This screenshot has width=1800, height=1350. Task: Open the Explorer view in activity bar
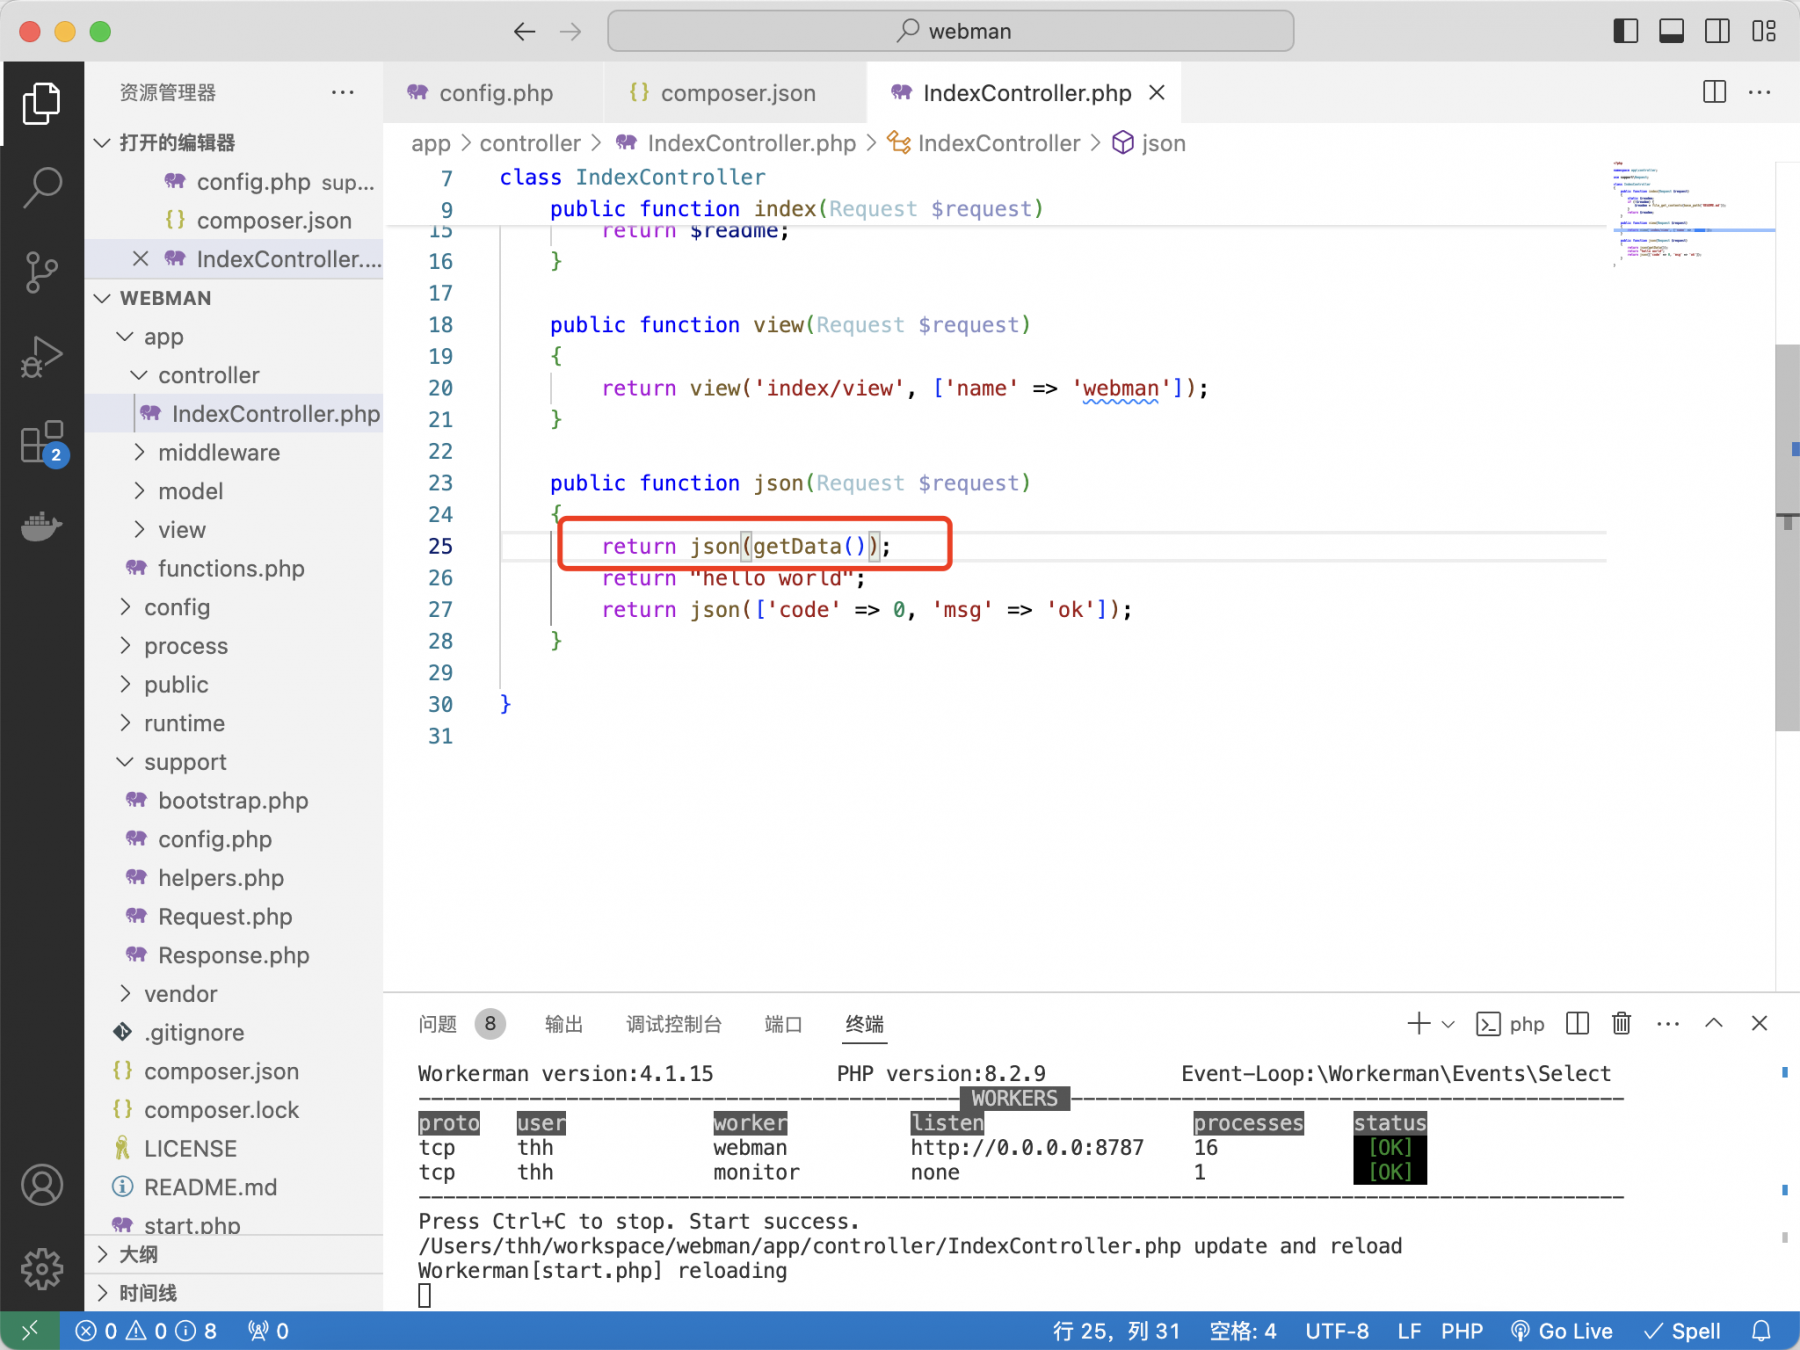pyautogui.click(x=41, y=104)
